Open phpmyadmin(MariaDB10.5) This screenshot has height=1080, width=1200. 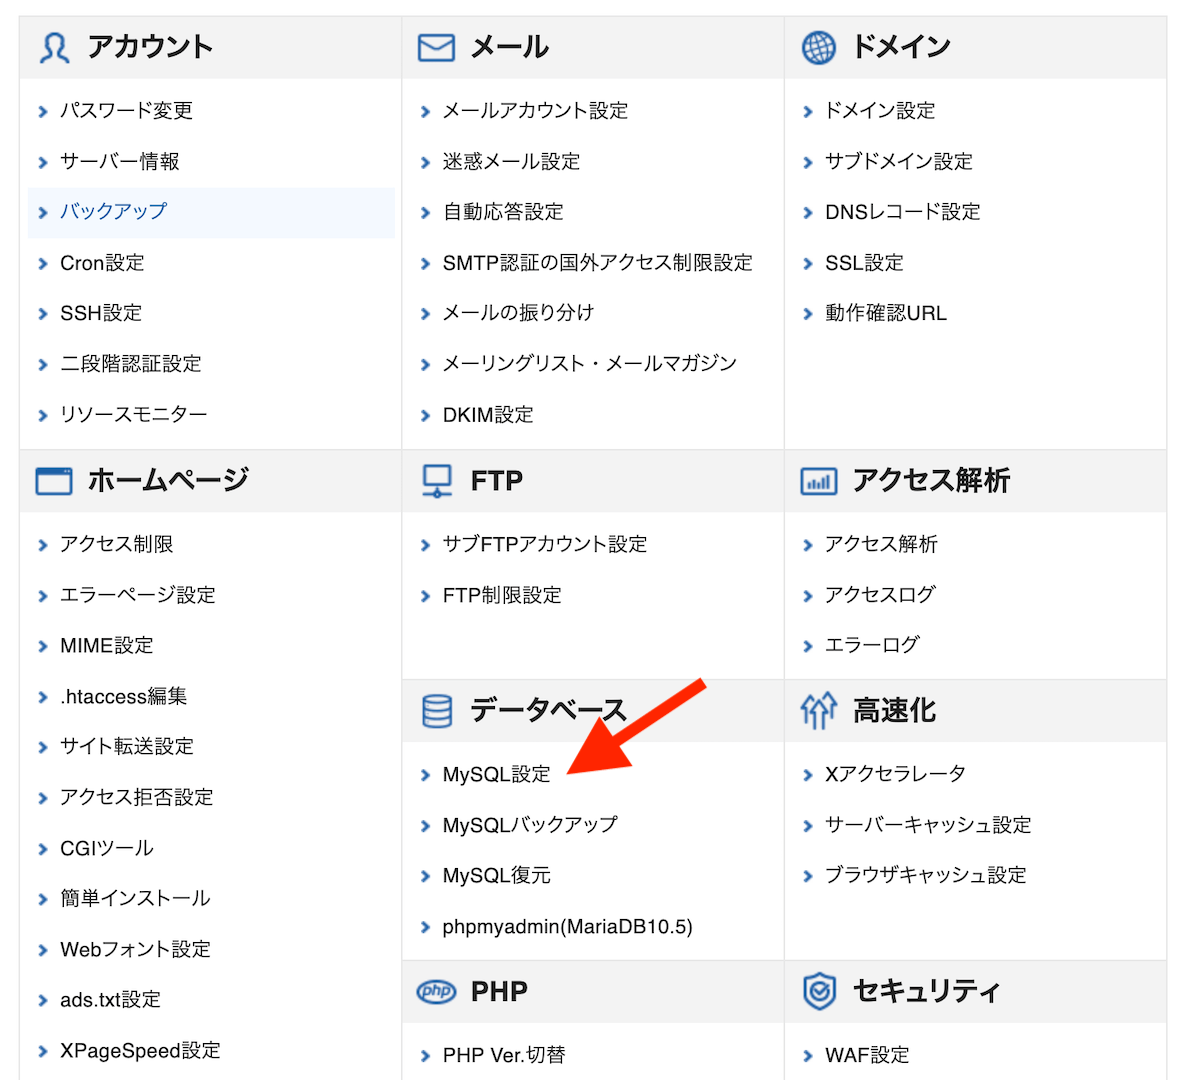[553, 926]
